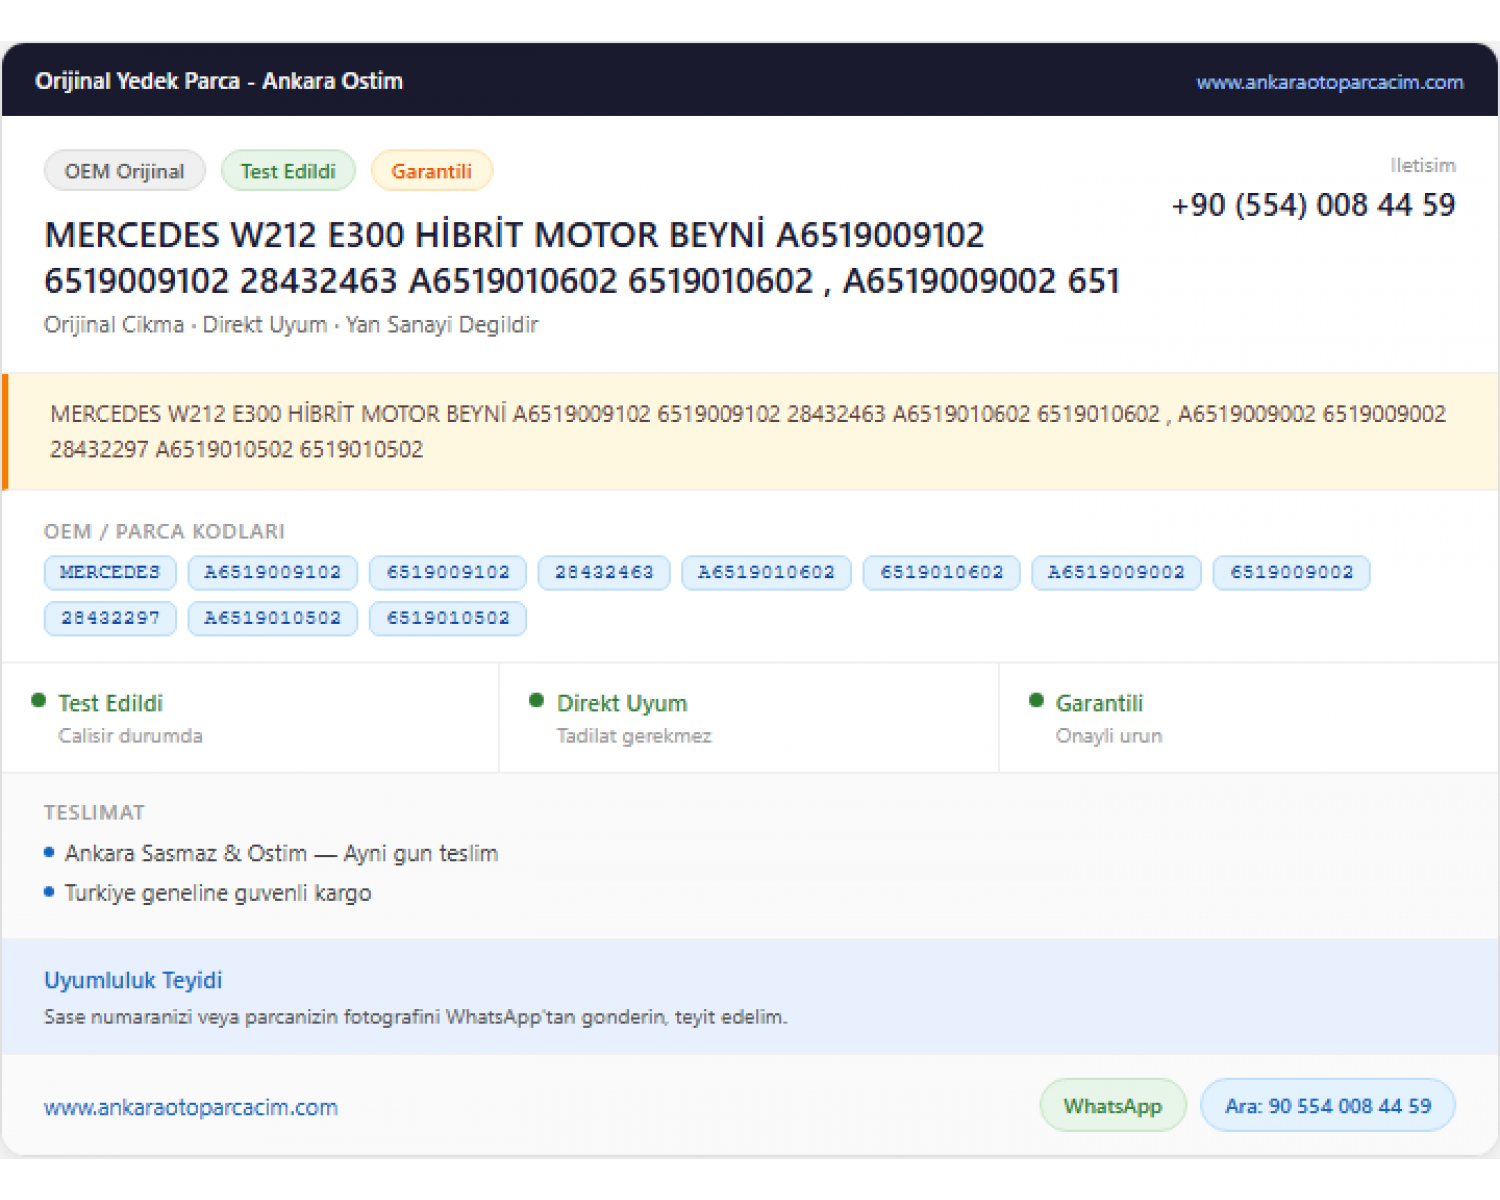Screen dimensions: 1500x1200
Task: Click the A6519010502 code chip
Action: coord(272,619)
